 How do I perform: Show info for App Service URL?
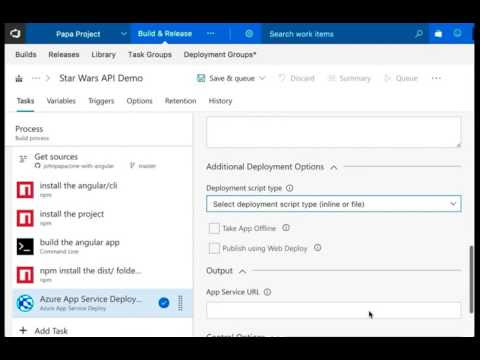267,292
